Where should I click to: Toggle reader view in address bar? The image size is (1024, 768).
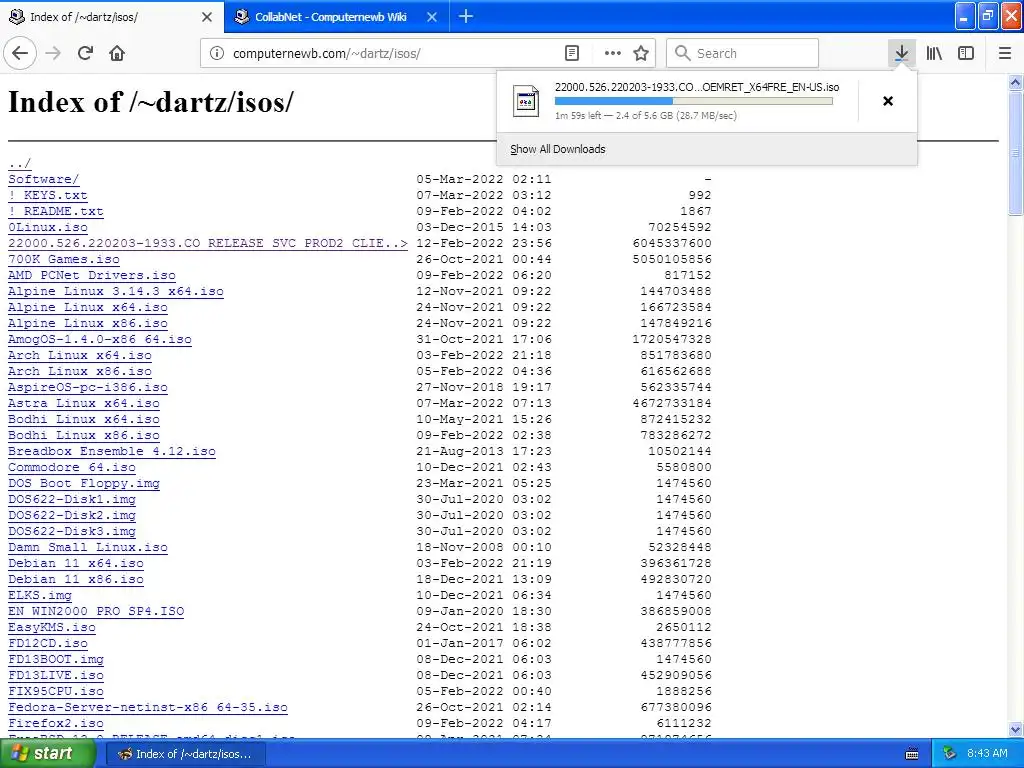[x=572, y=54]
